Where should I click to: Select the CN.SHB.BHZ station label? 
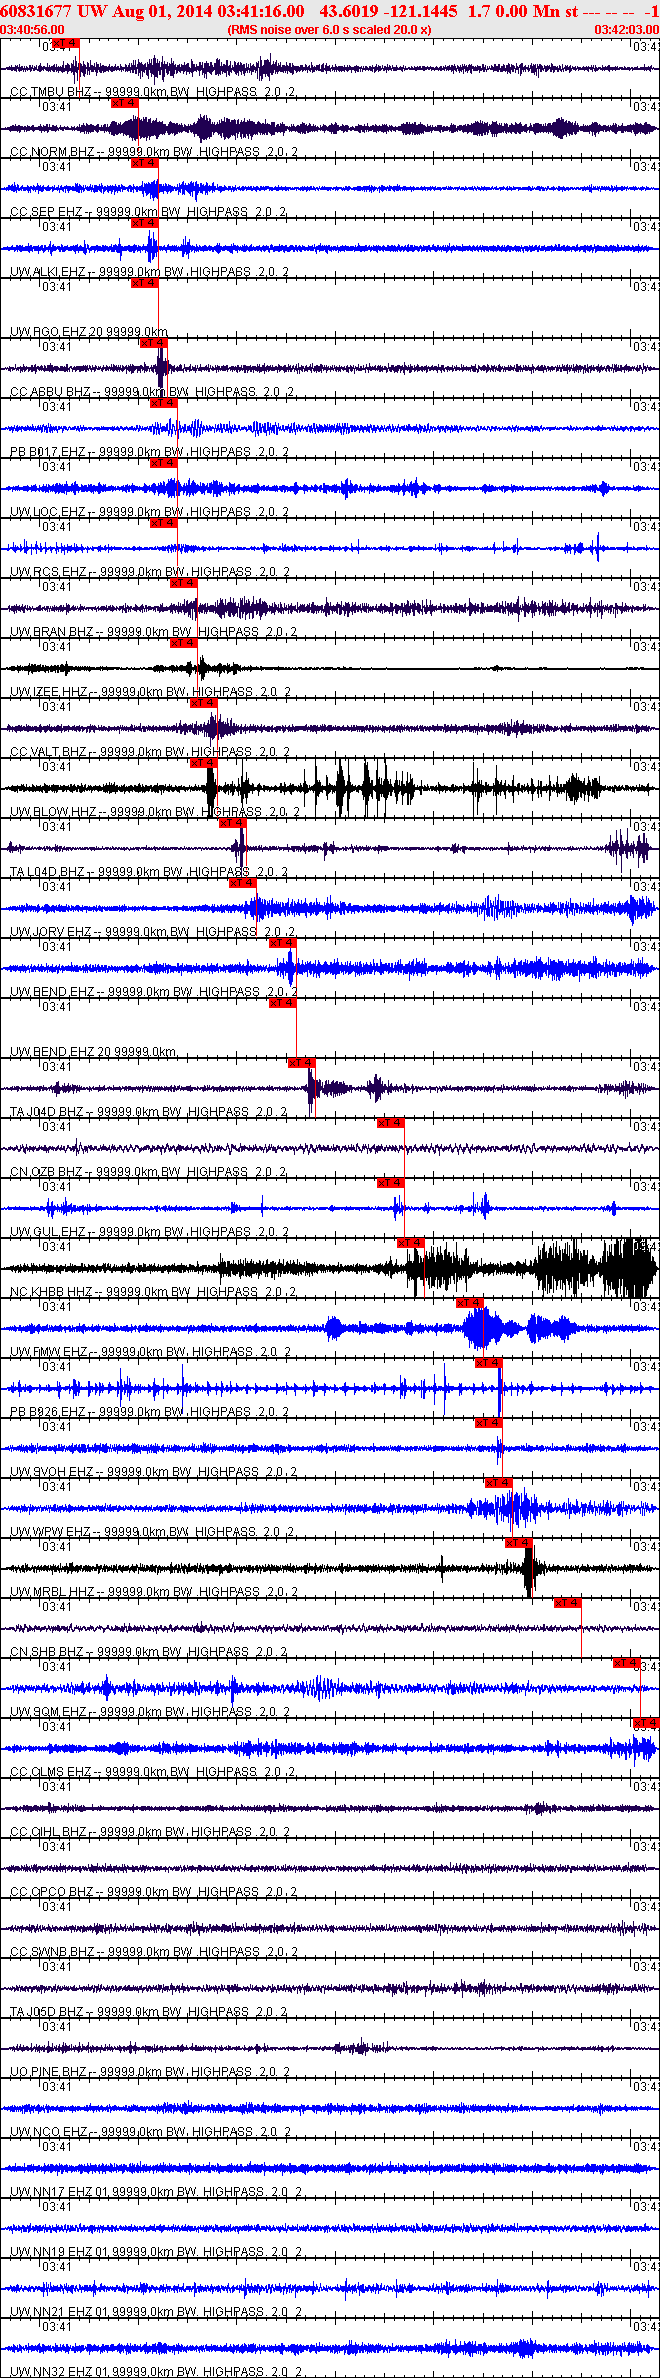tap(149, 1652)
